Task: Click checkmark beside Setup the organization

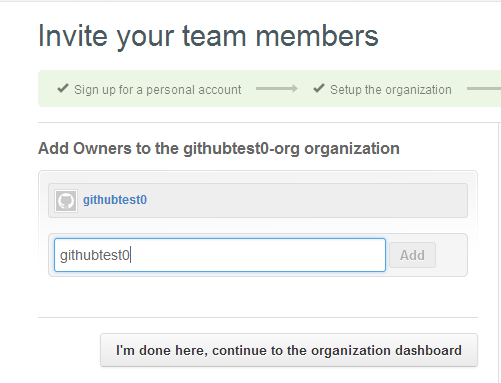Action: [319, 88]
